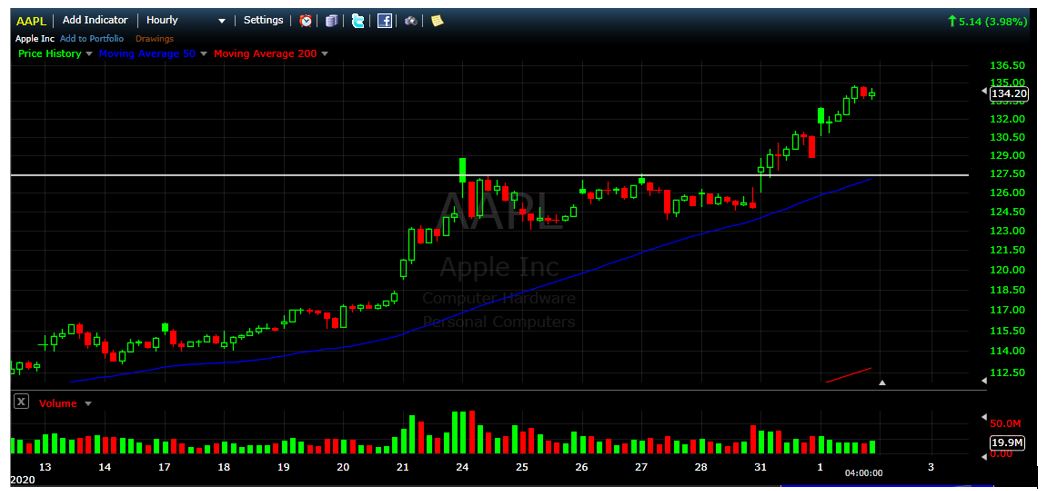Image resolution: width=1046 pixels, height=491 pixels.
Task: Expand the Moving Average 200 options arrow
Action: 325,54
